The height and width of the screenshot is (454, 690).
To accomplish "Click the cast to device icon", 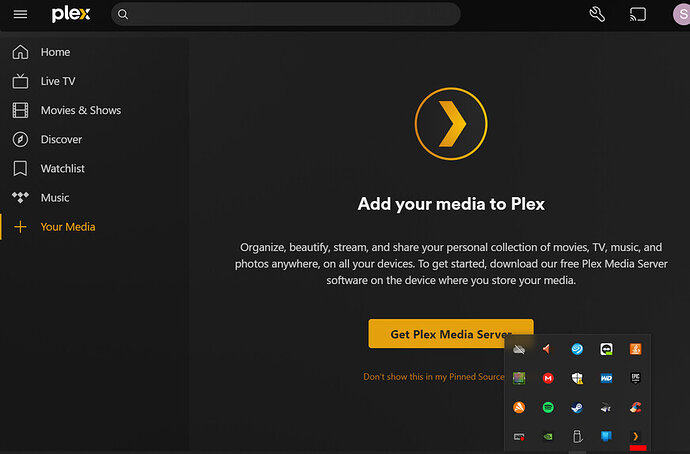I will [x=638, y=15].
